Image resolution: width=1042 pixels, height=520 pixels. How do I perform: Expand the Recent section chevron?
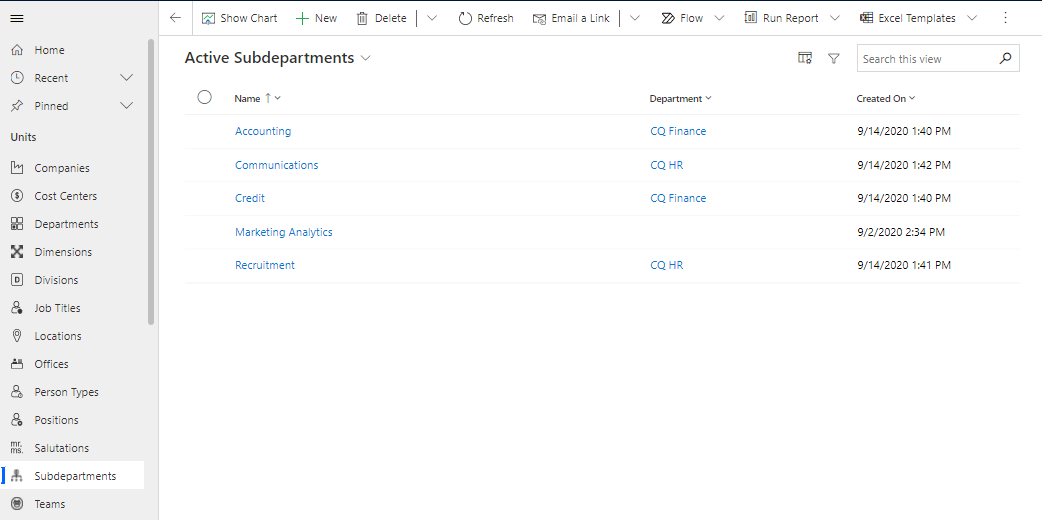coord(126,78)
